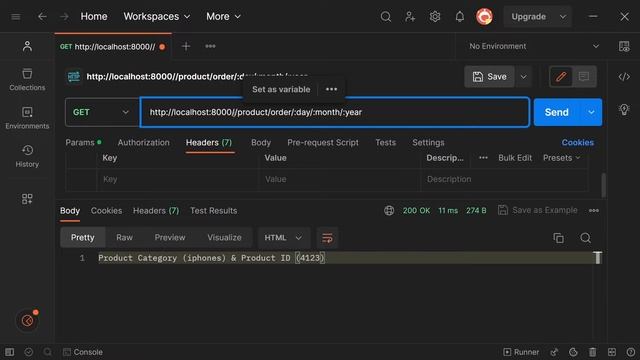
Task: Open the configure workspace sidebar icon
Action: (27, 199)
